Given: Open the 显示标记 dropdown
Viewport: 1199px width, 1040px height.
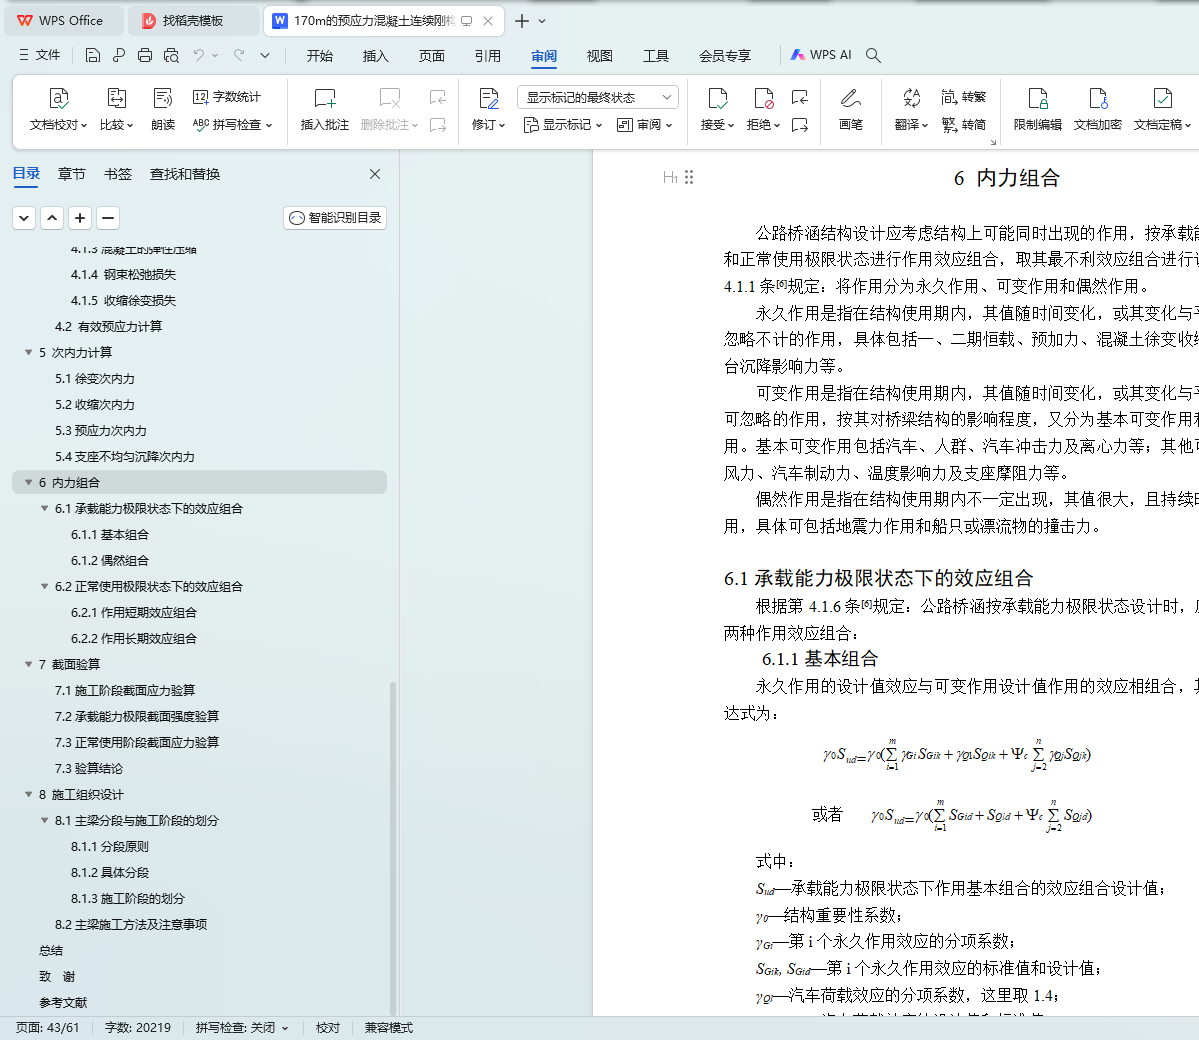Looking at the screenshot, I should [564, 125].
